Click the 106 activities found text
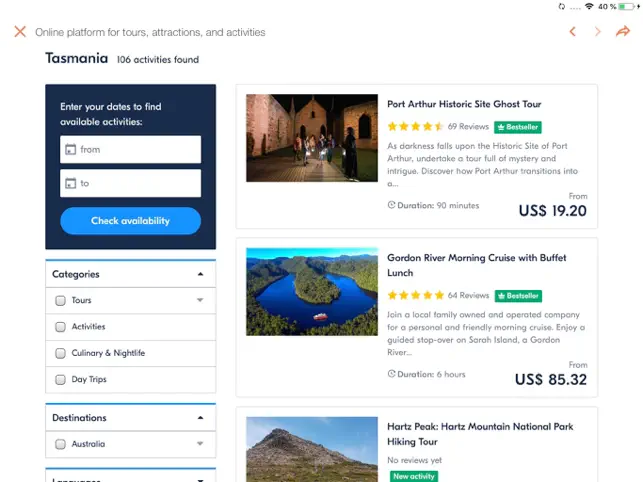The image size is (643, 482). [158, 59]
